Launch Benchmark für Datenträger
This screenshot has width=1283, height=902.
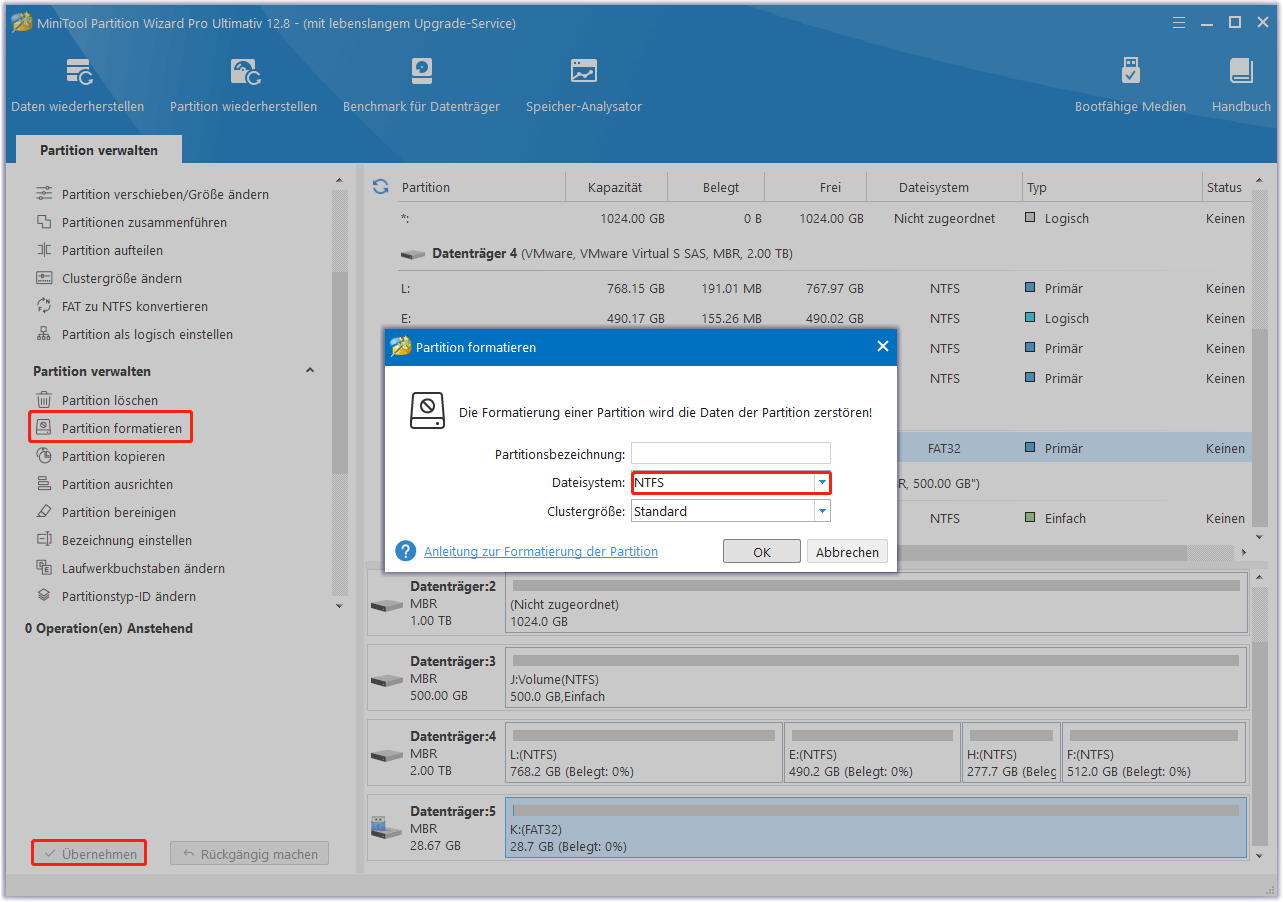click(x=421, y=85)
